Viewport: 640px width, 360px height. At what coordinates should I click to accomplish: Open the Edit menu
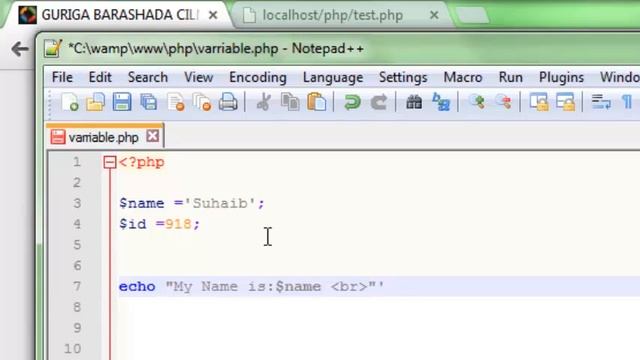[100, 77]
